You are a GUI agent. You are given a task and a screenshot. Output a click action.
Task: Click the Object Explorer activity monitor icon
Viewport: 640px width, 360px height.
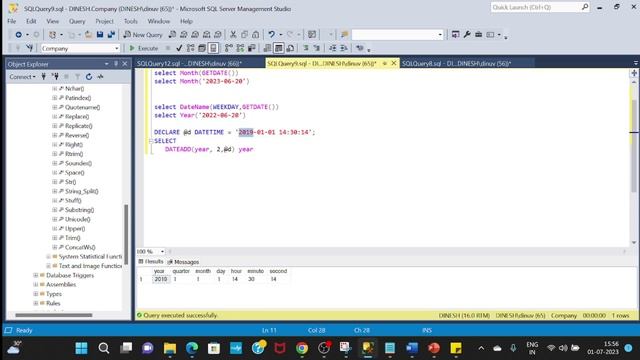pyautogui.click(x=100, y=77)
